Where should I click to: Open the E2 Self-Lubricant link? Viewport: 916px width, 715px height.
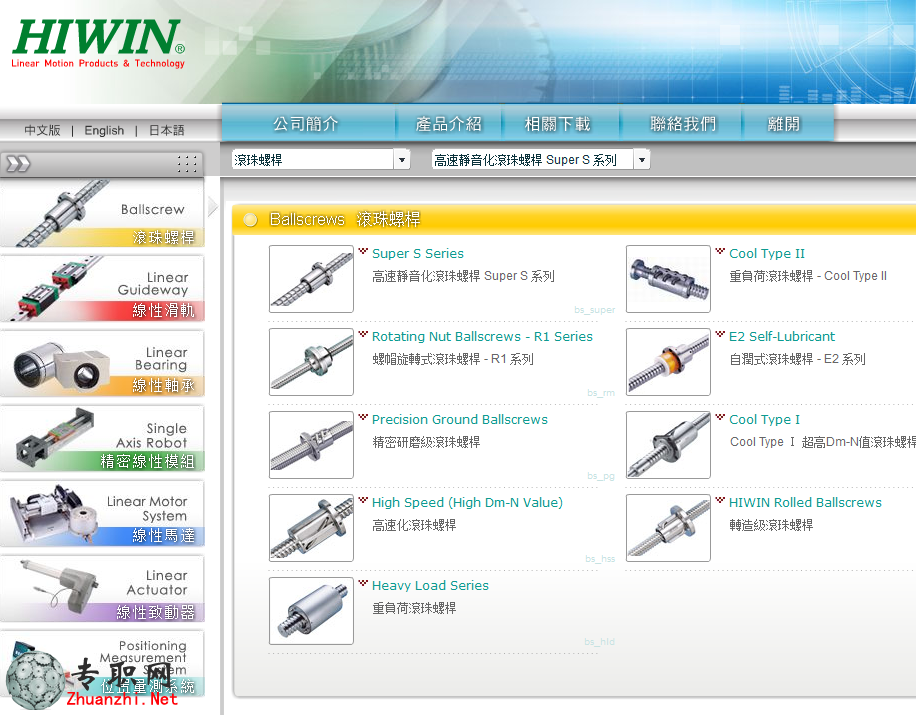782,336
